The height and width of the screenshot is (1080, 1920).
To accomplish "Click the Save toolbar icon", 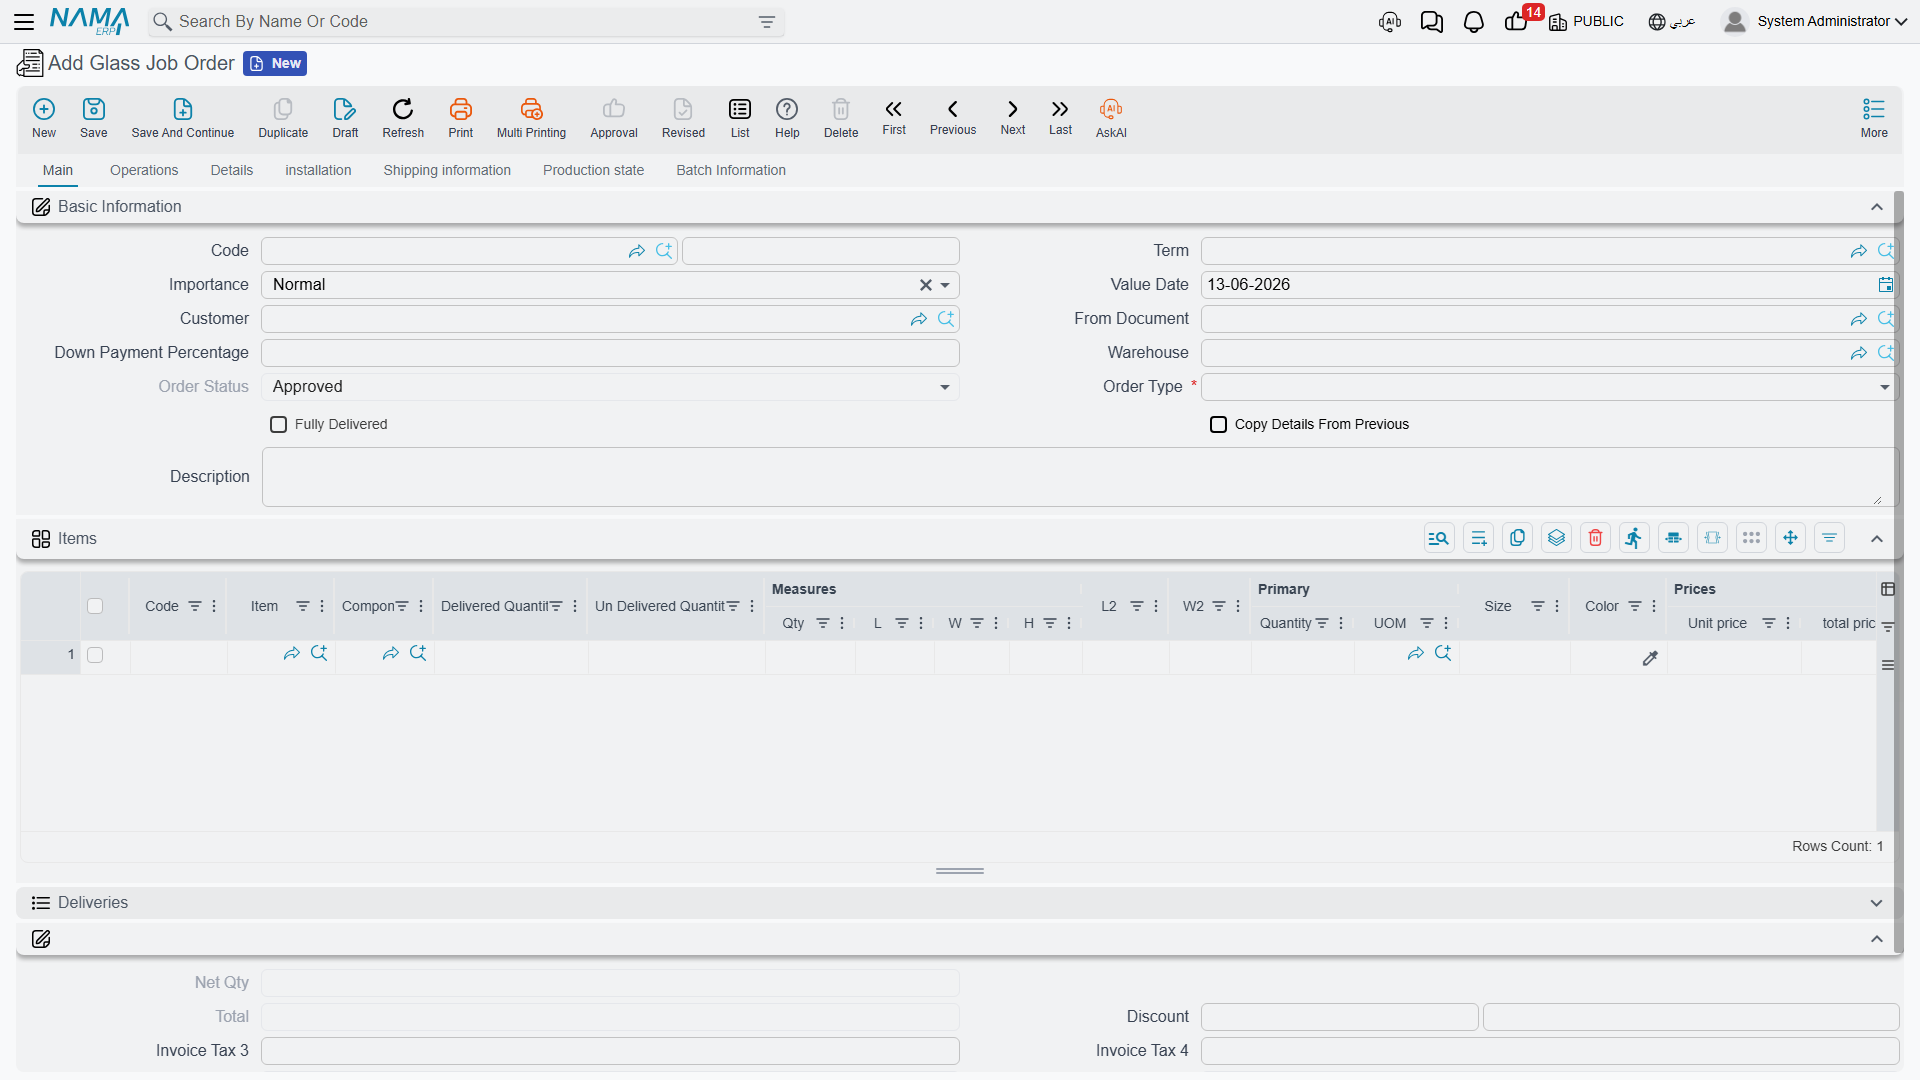I will coord(93,118).
